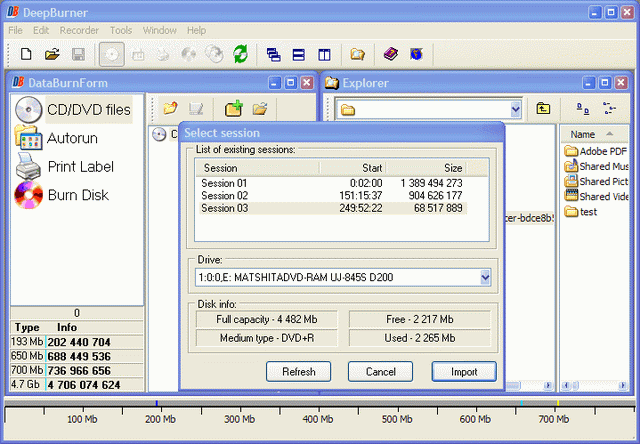Click the Refresh button in the dialog

click(x=299, y=371)
